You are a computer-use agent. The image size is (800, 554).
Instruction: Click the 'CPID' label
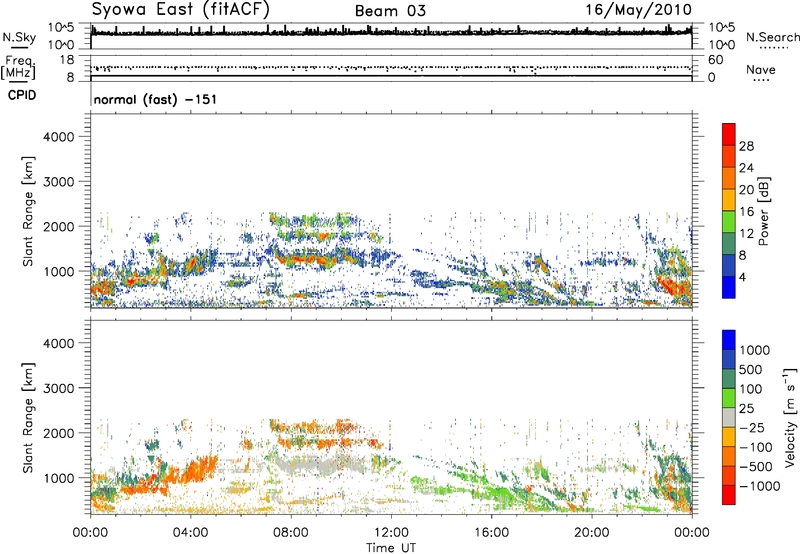coord(21,95)
